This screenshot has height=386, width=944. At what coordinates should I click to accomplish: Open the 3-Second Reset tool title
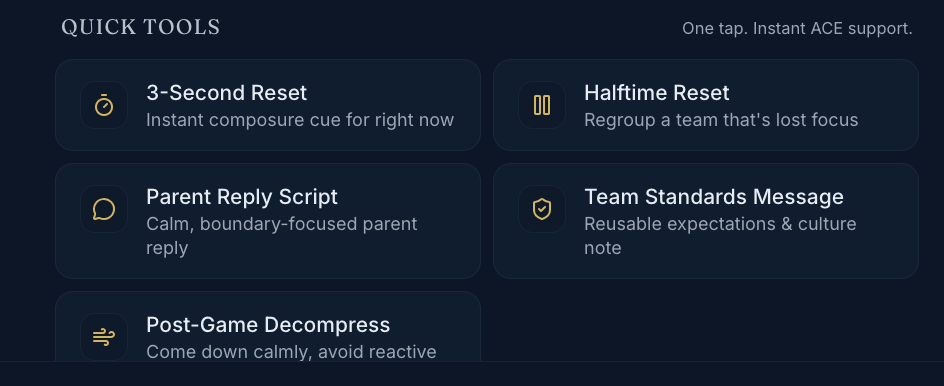(226, 93)
